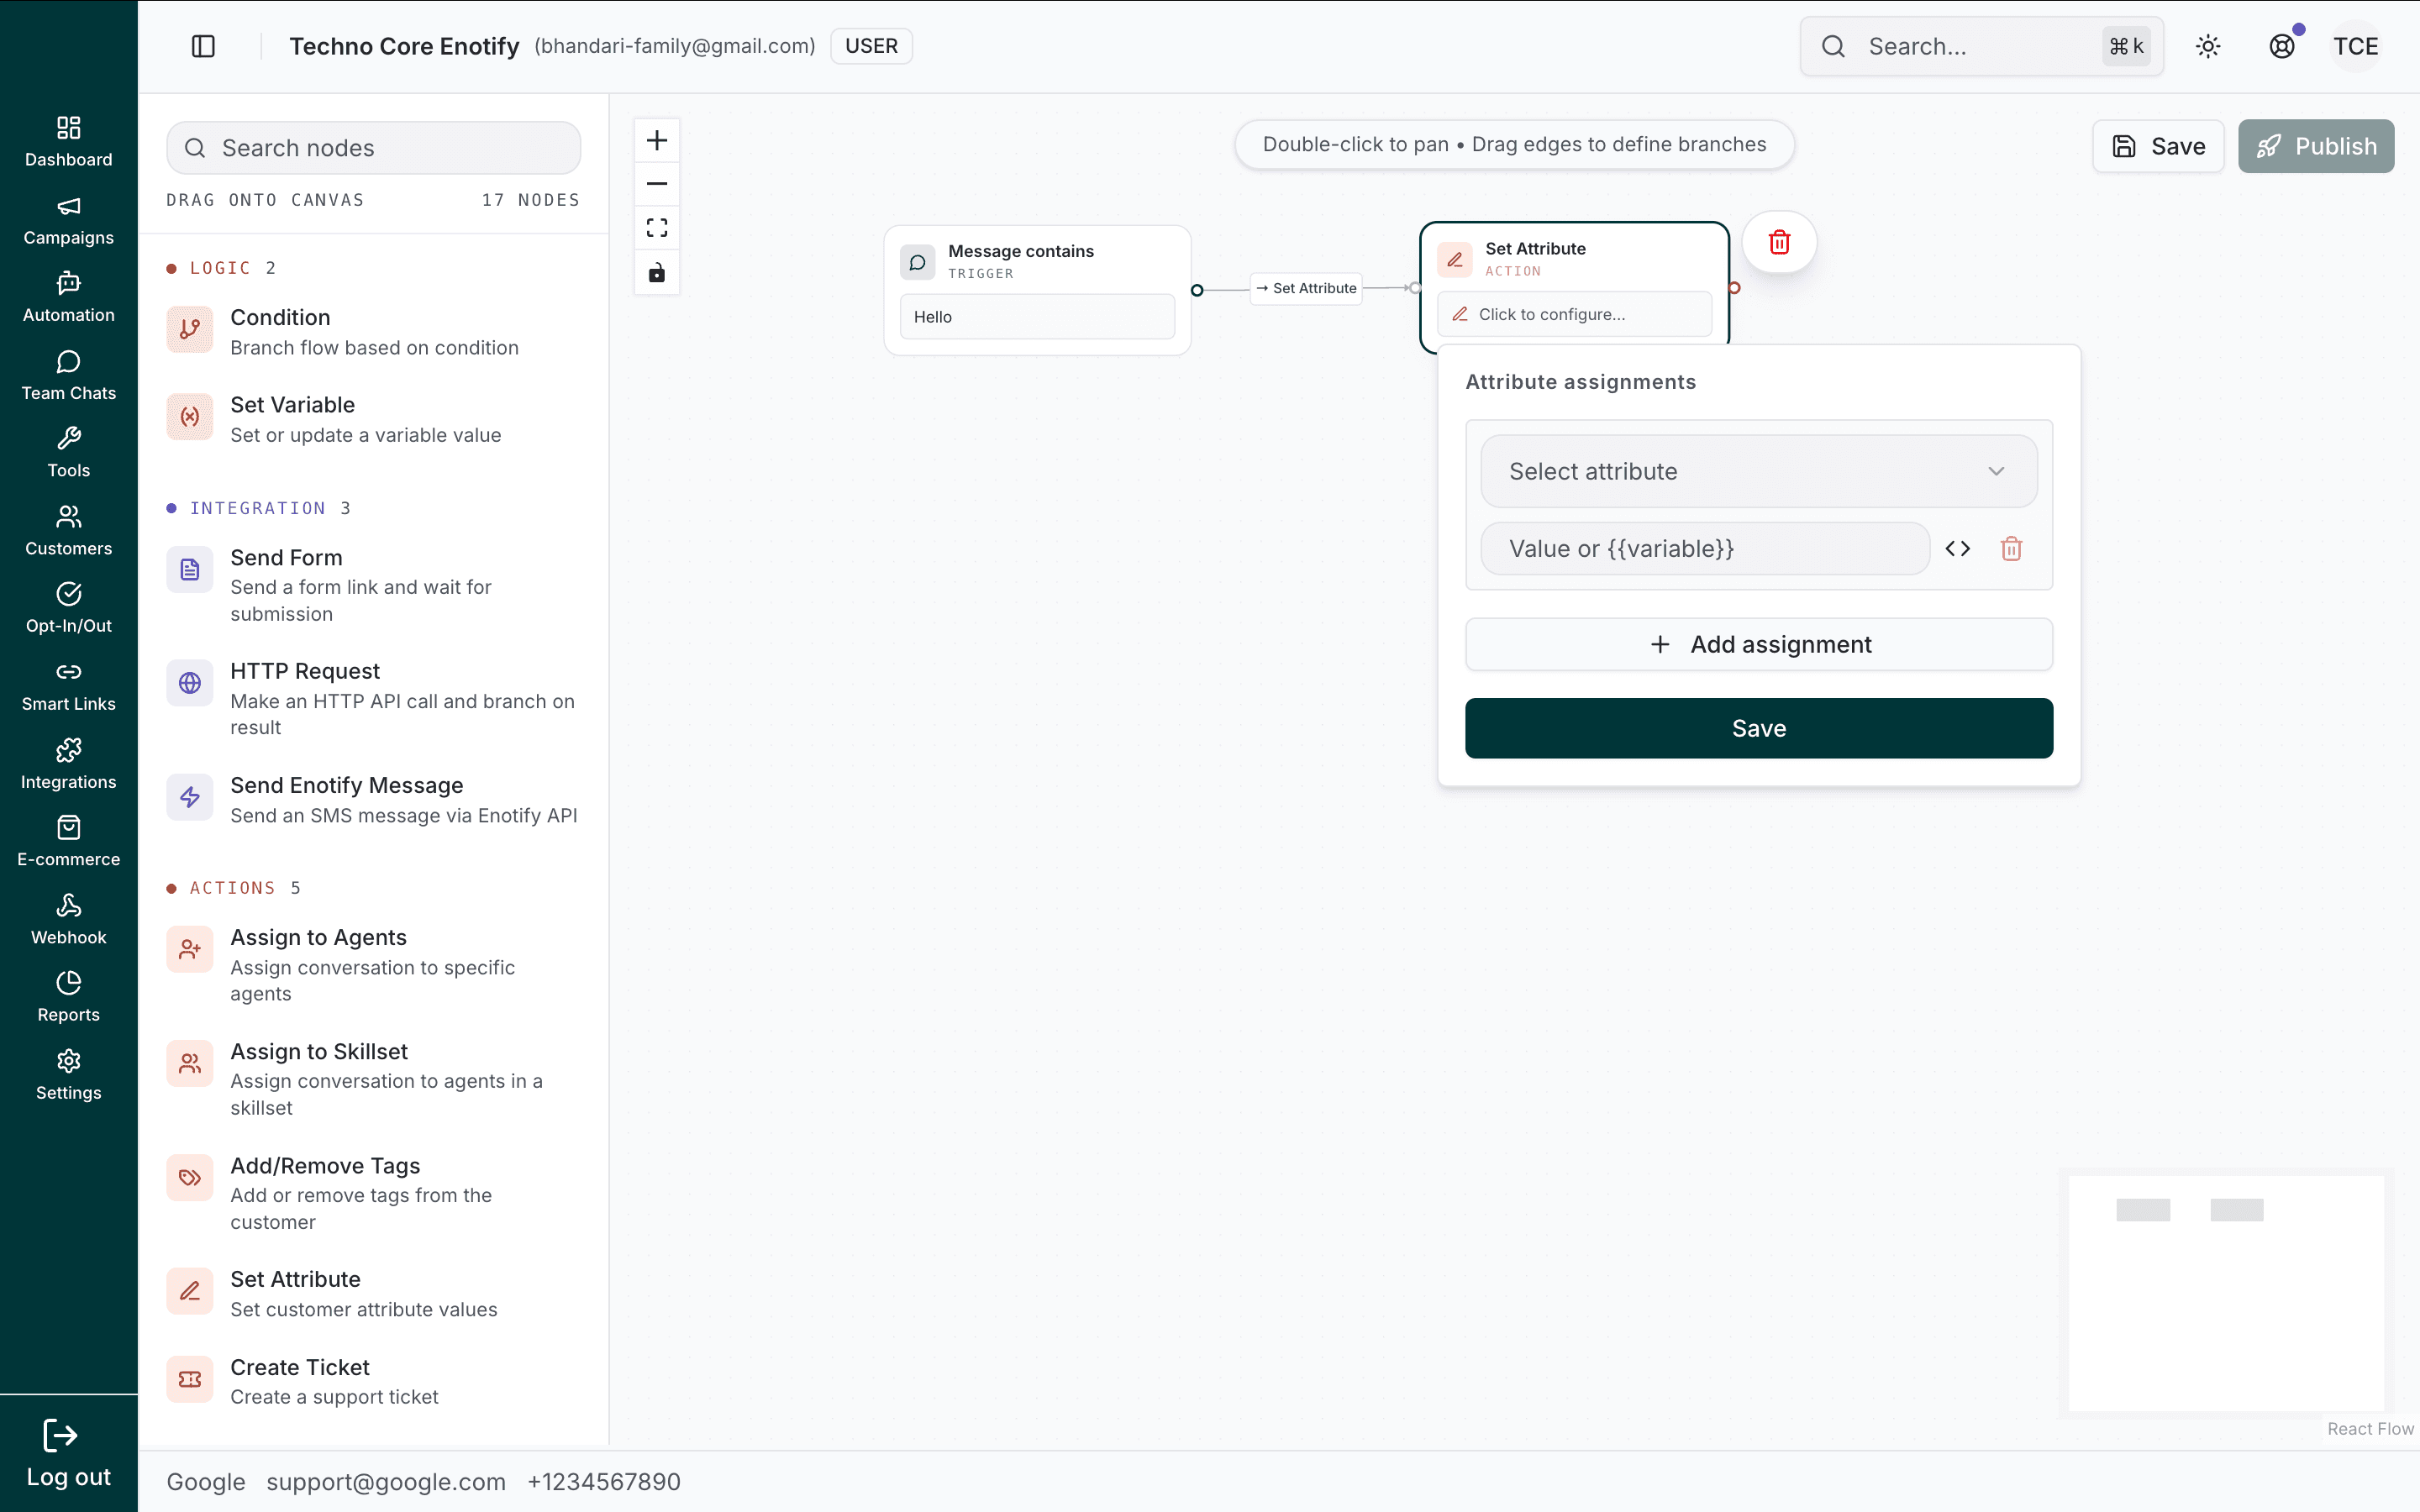Add another attribute assignment
The height and width of the screenshot is (1512, 2420).
pos(1759,644)
